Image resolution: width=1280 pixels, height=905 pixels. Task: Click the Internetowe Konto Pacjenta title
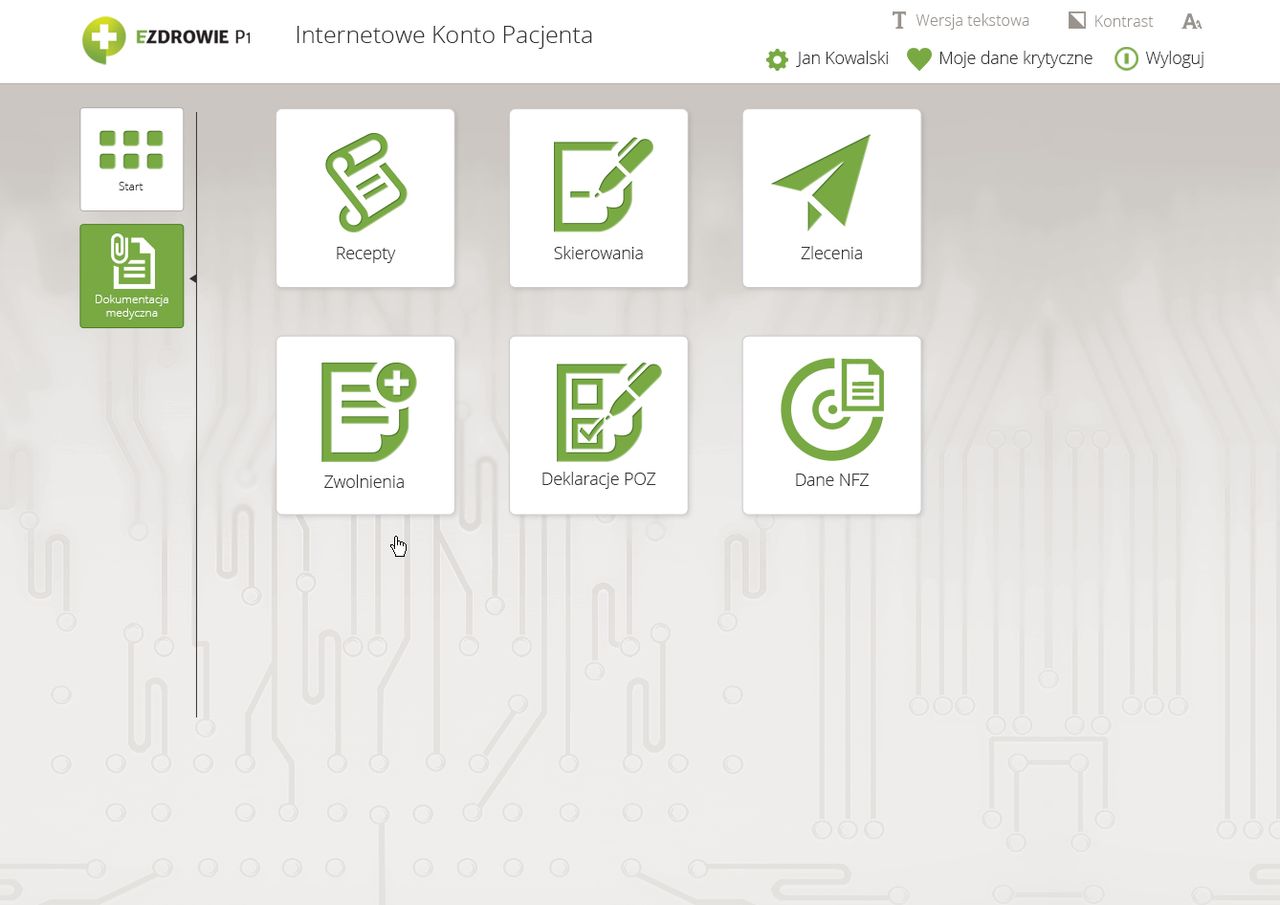coord(444,35)
